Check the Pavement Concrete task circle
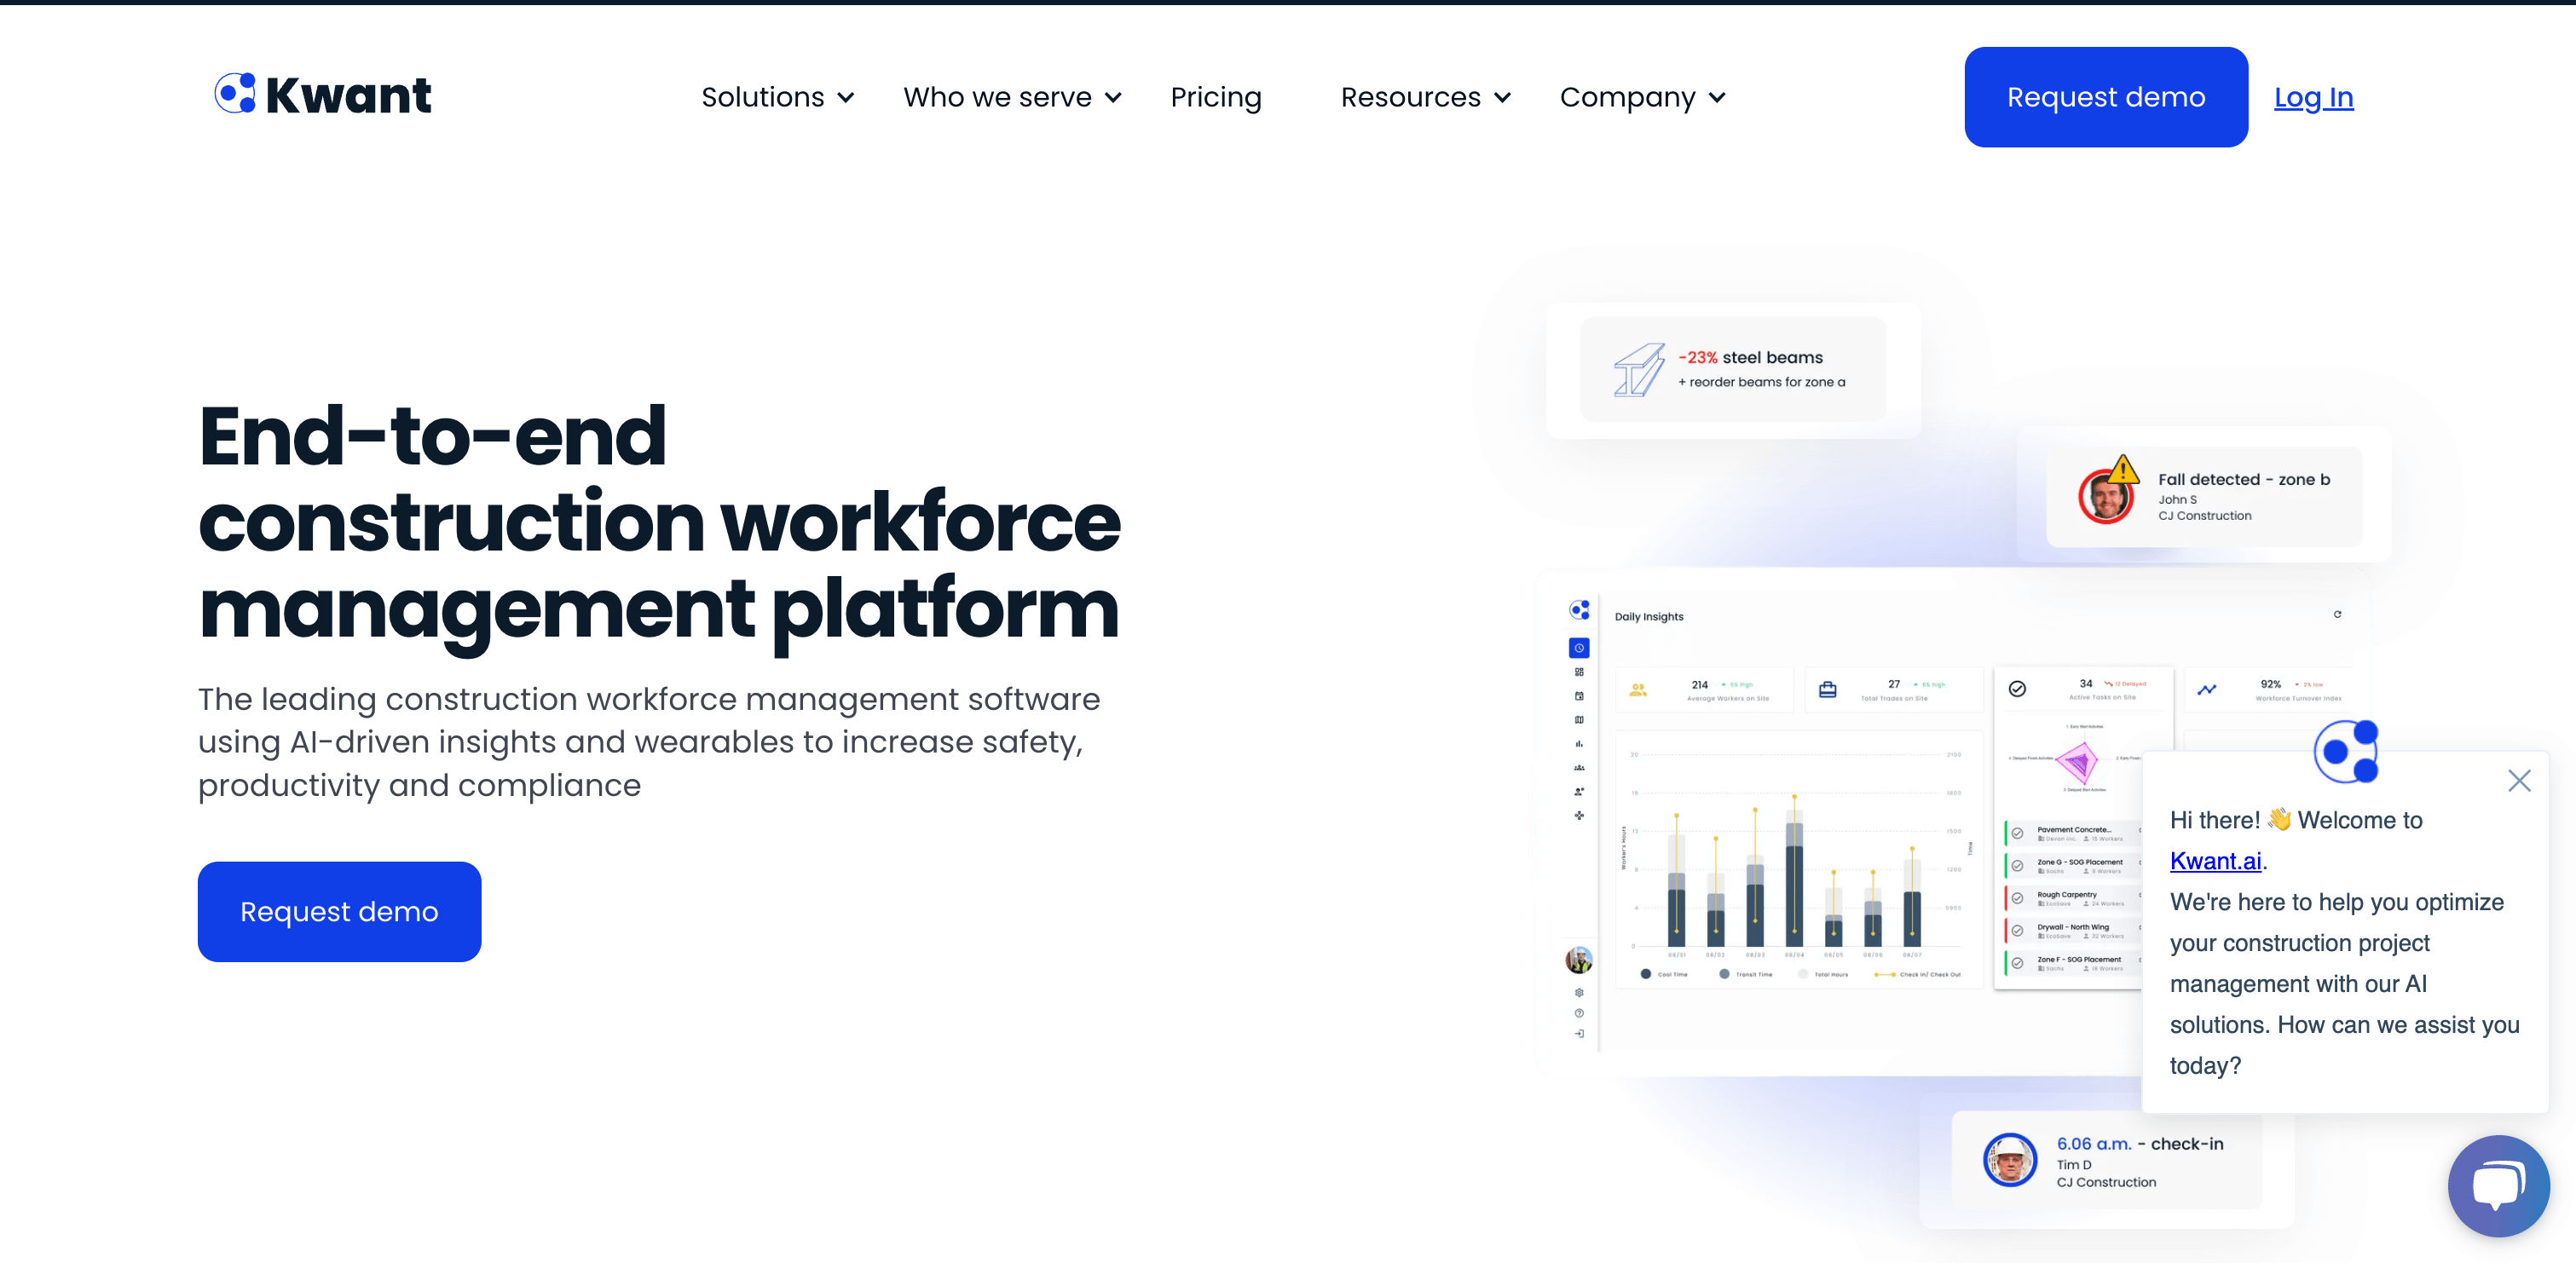Viewport: 2576px width, 1263px height. click(2017, 833)
